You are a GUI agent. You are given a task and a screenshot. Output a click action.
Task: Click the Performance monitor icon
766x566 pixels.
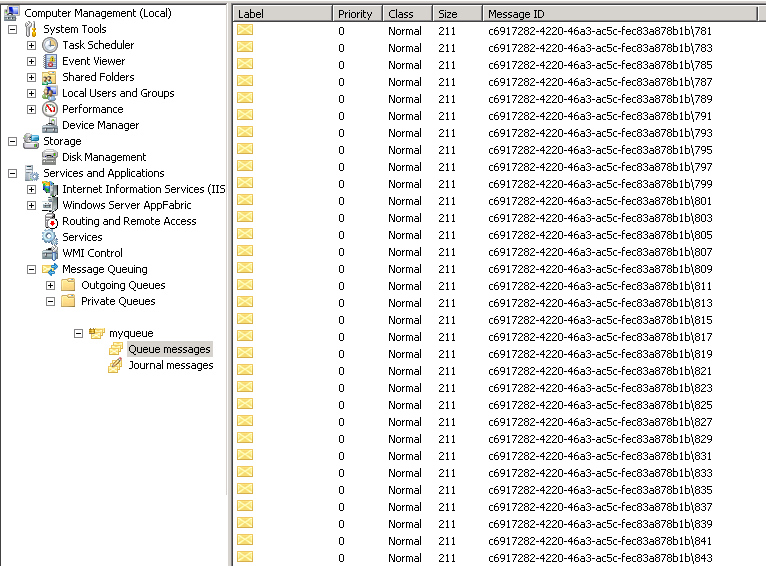[x=50, y=109]
